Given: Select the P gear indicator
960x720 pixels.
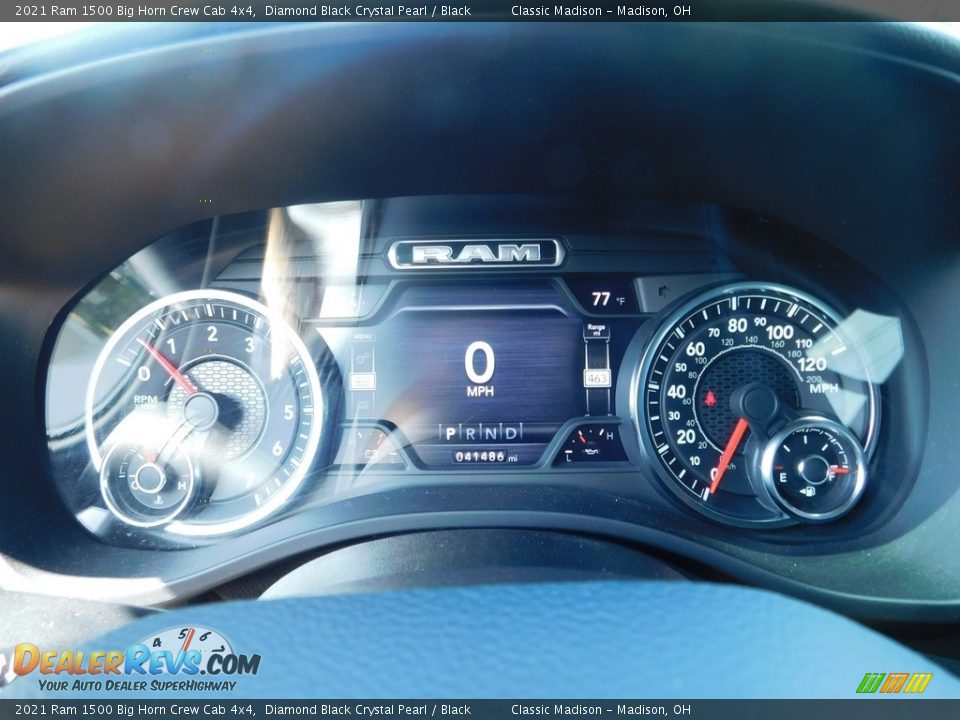Looking at the screenshot, I should click(451, 432).
